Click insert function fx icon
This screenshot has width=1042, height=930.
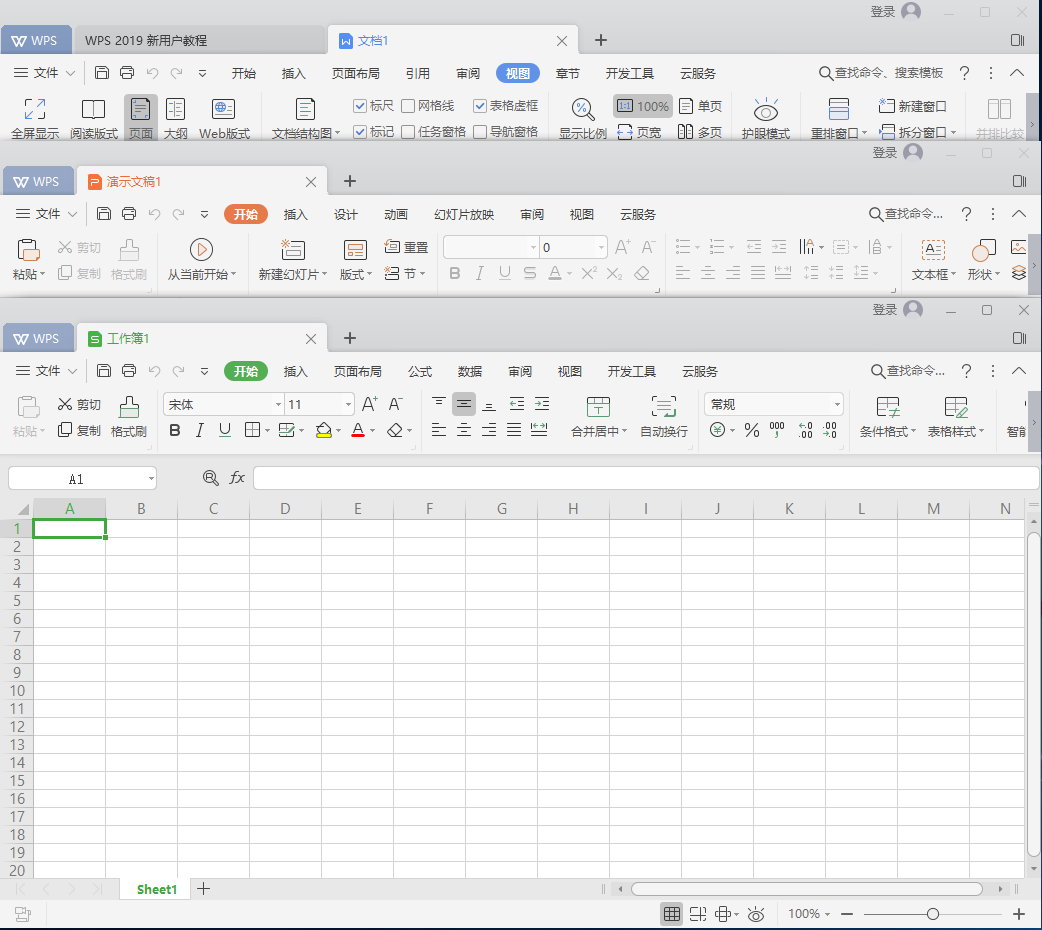click(x=237, y=477)
